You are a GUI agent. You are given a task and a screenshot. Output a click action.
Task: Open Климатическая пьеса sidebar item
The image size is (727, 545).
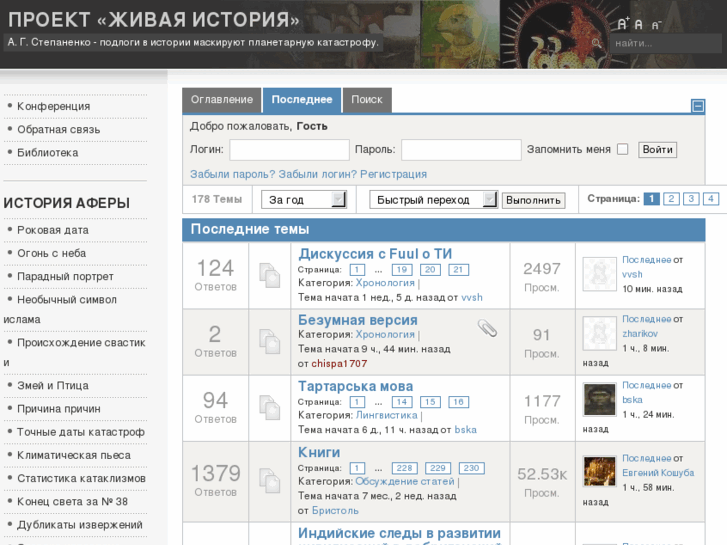[74, 455]
